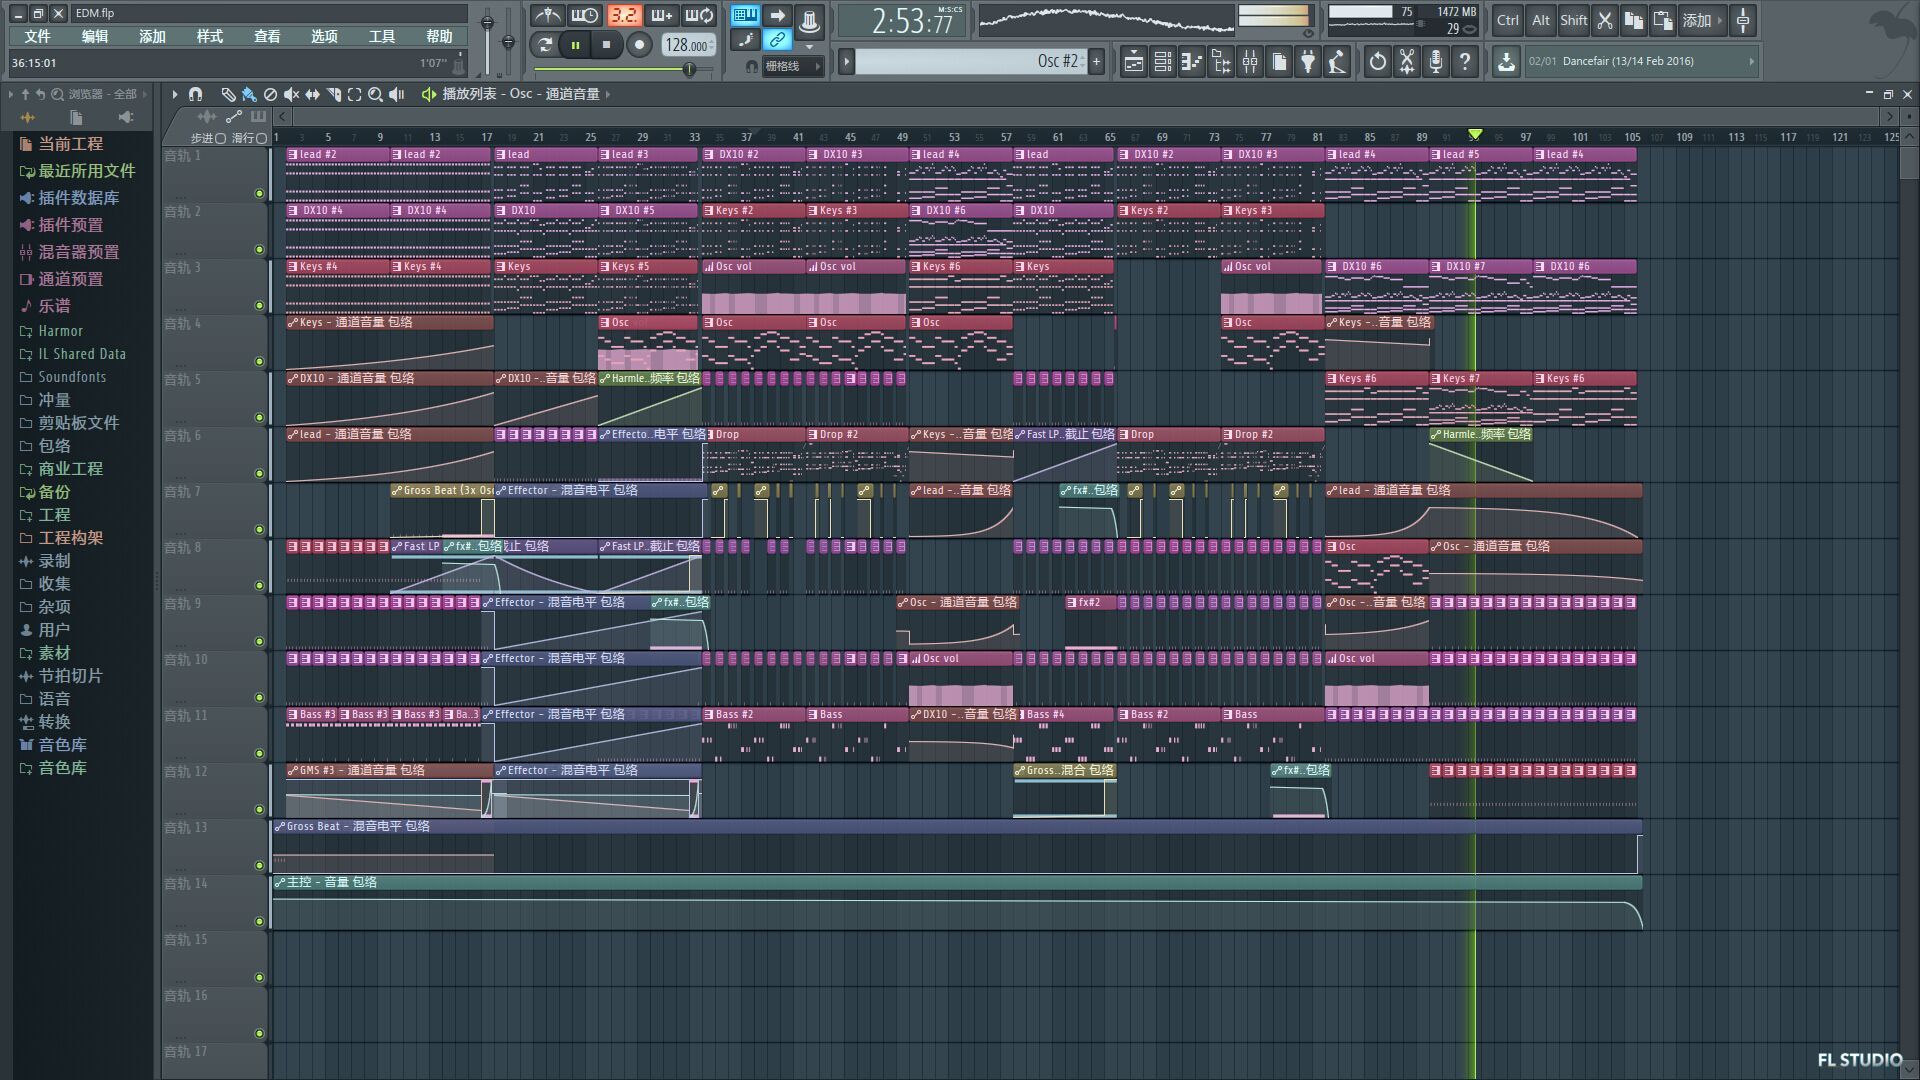Toggle typing keyboard to piano
Image resolution: width=1920 pixels, height=1080 pixels.
(x=745, y=15)
